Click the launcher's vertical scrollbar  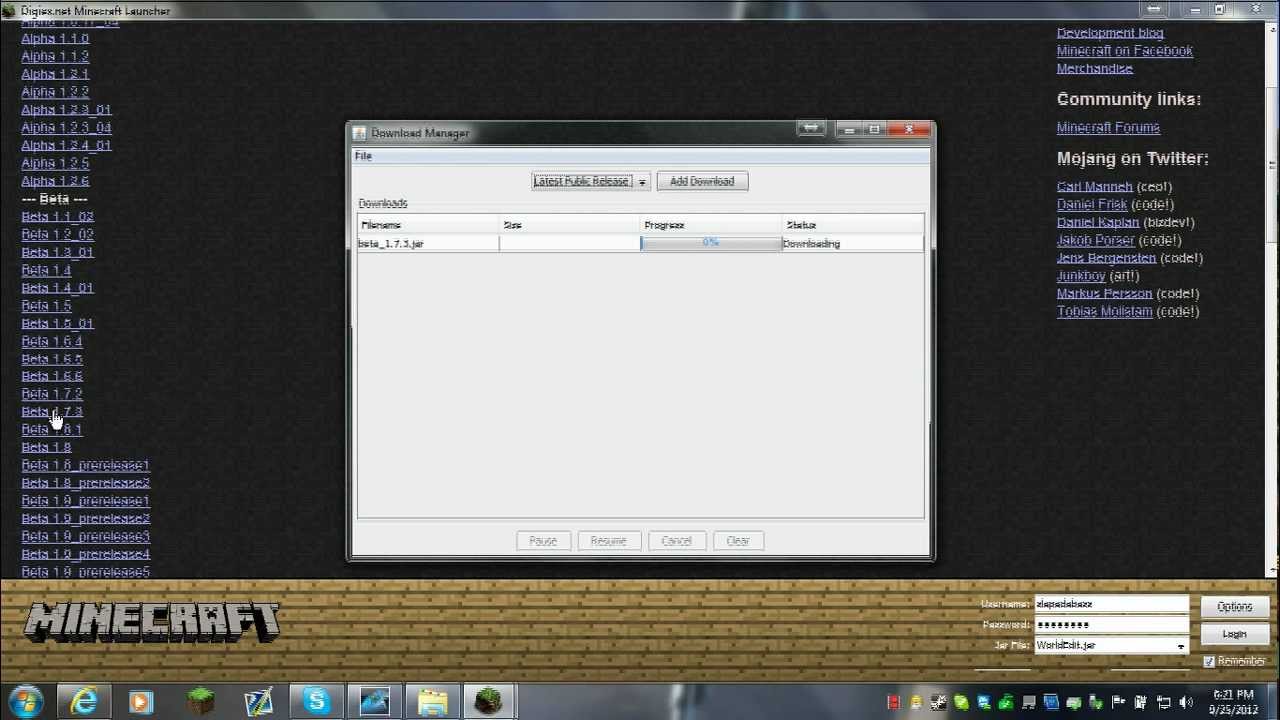tap(1273, 298)
